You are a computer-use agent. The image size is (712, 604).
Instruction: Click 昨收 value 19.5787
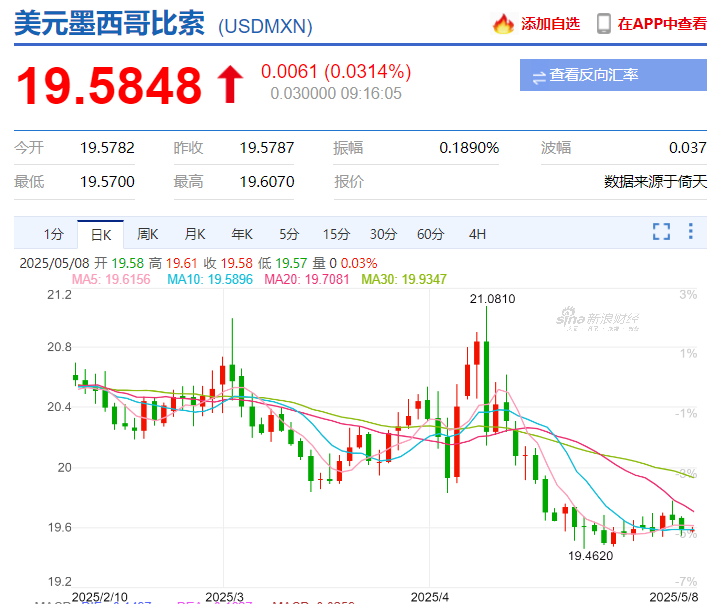click(x=267, y=148)
